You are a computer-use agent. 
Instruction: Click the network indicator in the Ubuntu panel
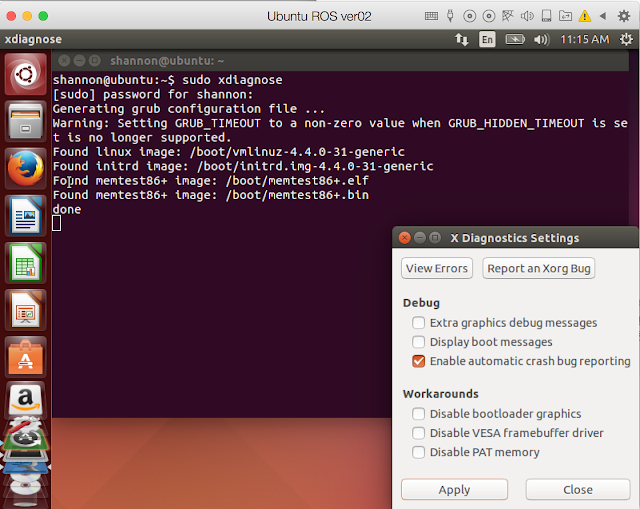tap(462, 40)
